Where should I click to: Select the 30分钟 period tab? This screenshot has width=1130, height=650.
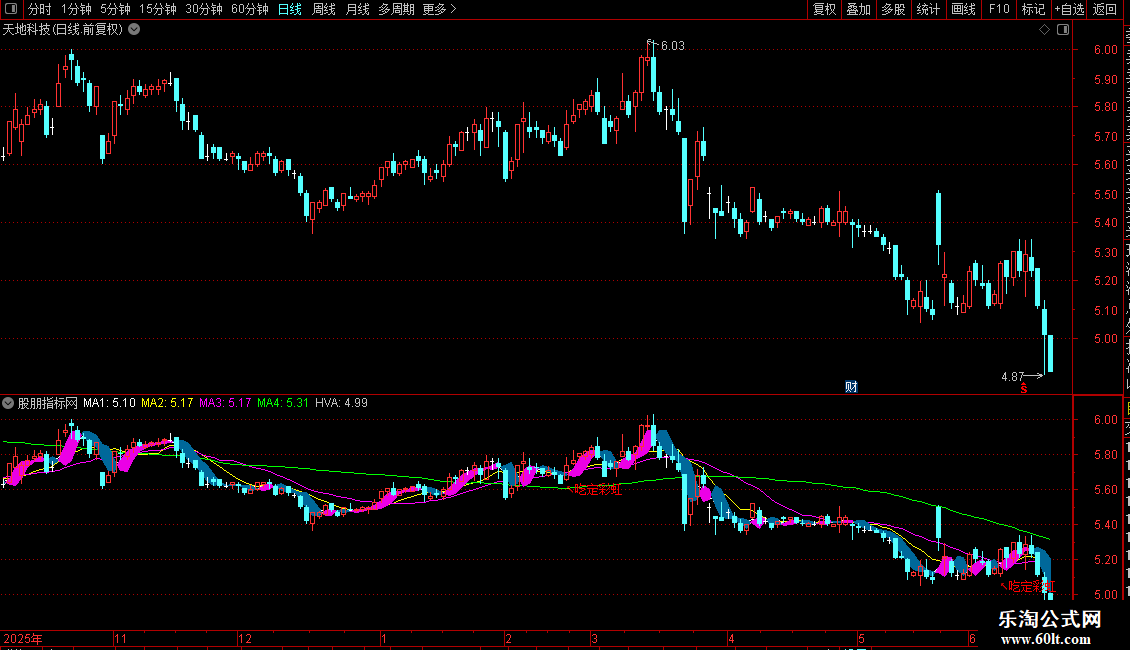pyautogui.click(x=204, y=9)
